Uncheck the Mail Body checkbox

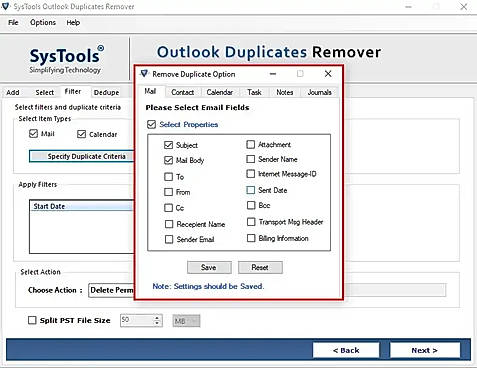168,160
